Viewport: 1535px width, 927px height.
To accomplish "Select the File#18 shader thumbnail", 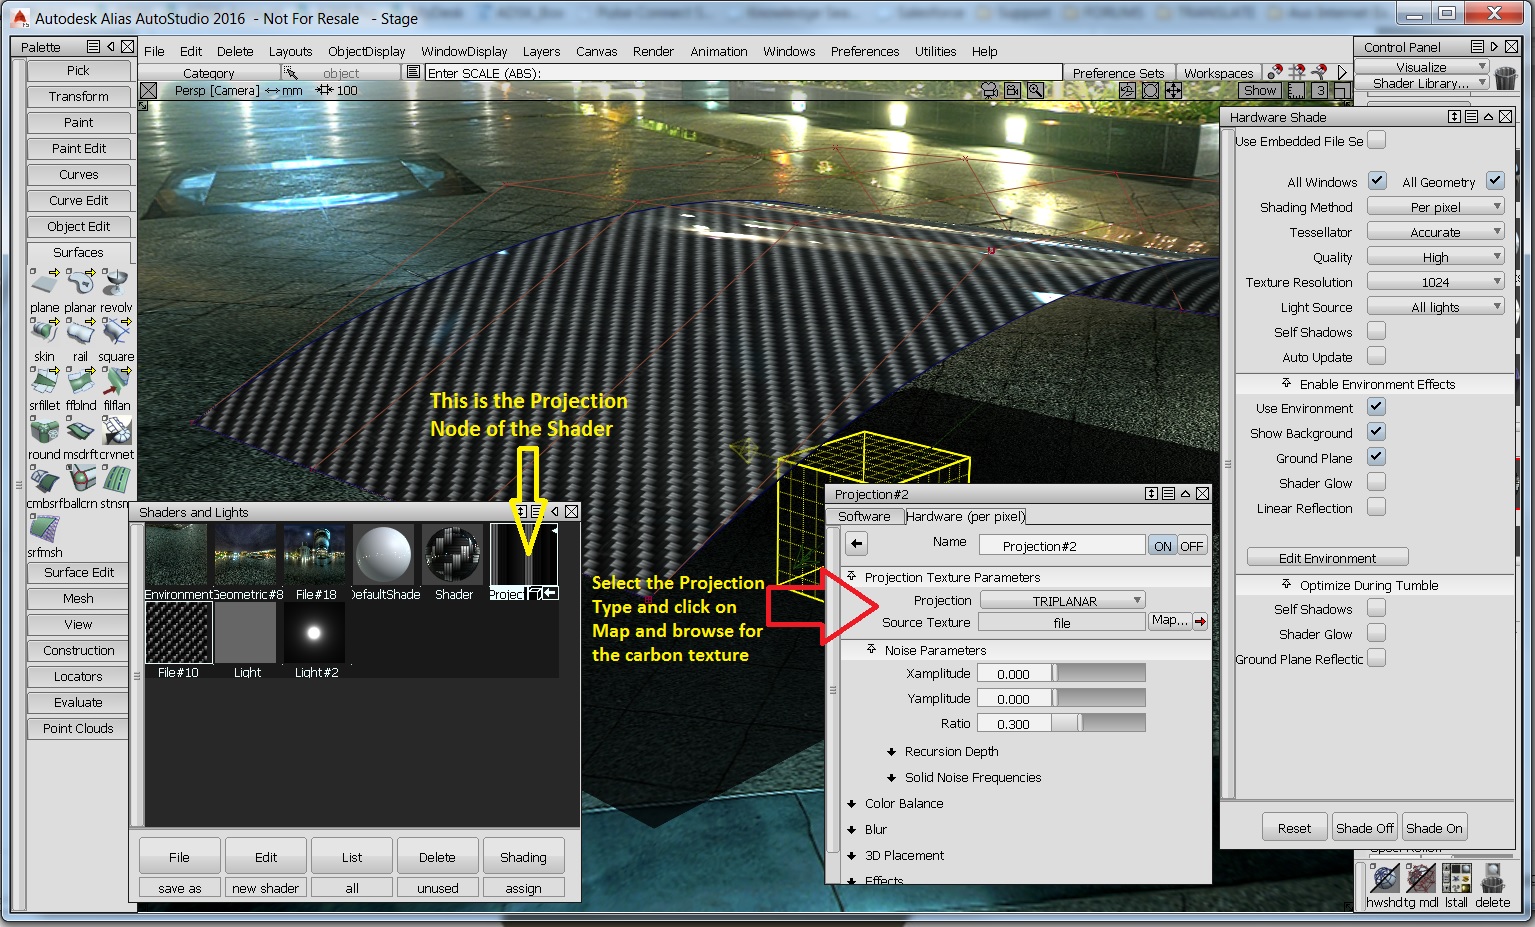I will (315, 555).
